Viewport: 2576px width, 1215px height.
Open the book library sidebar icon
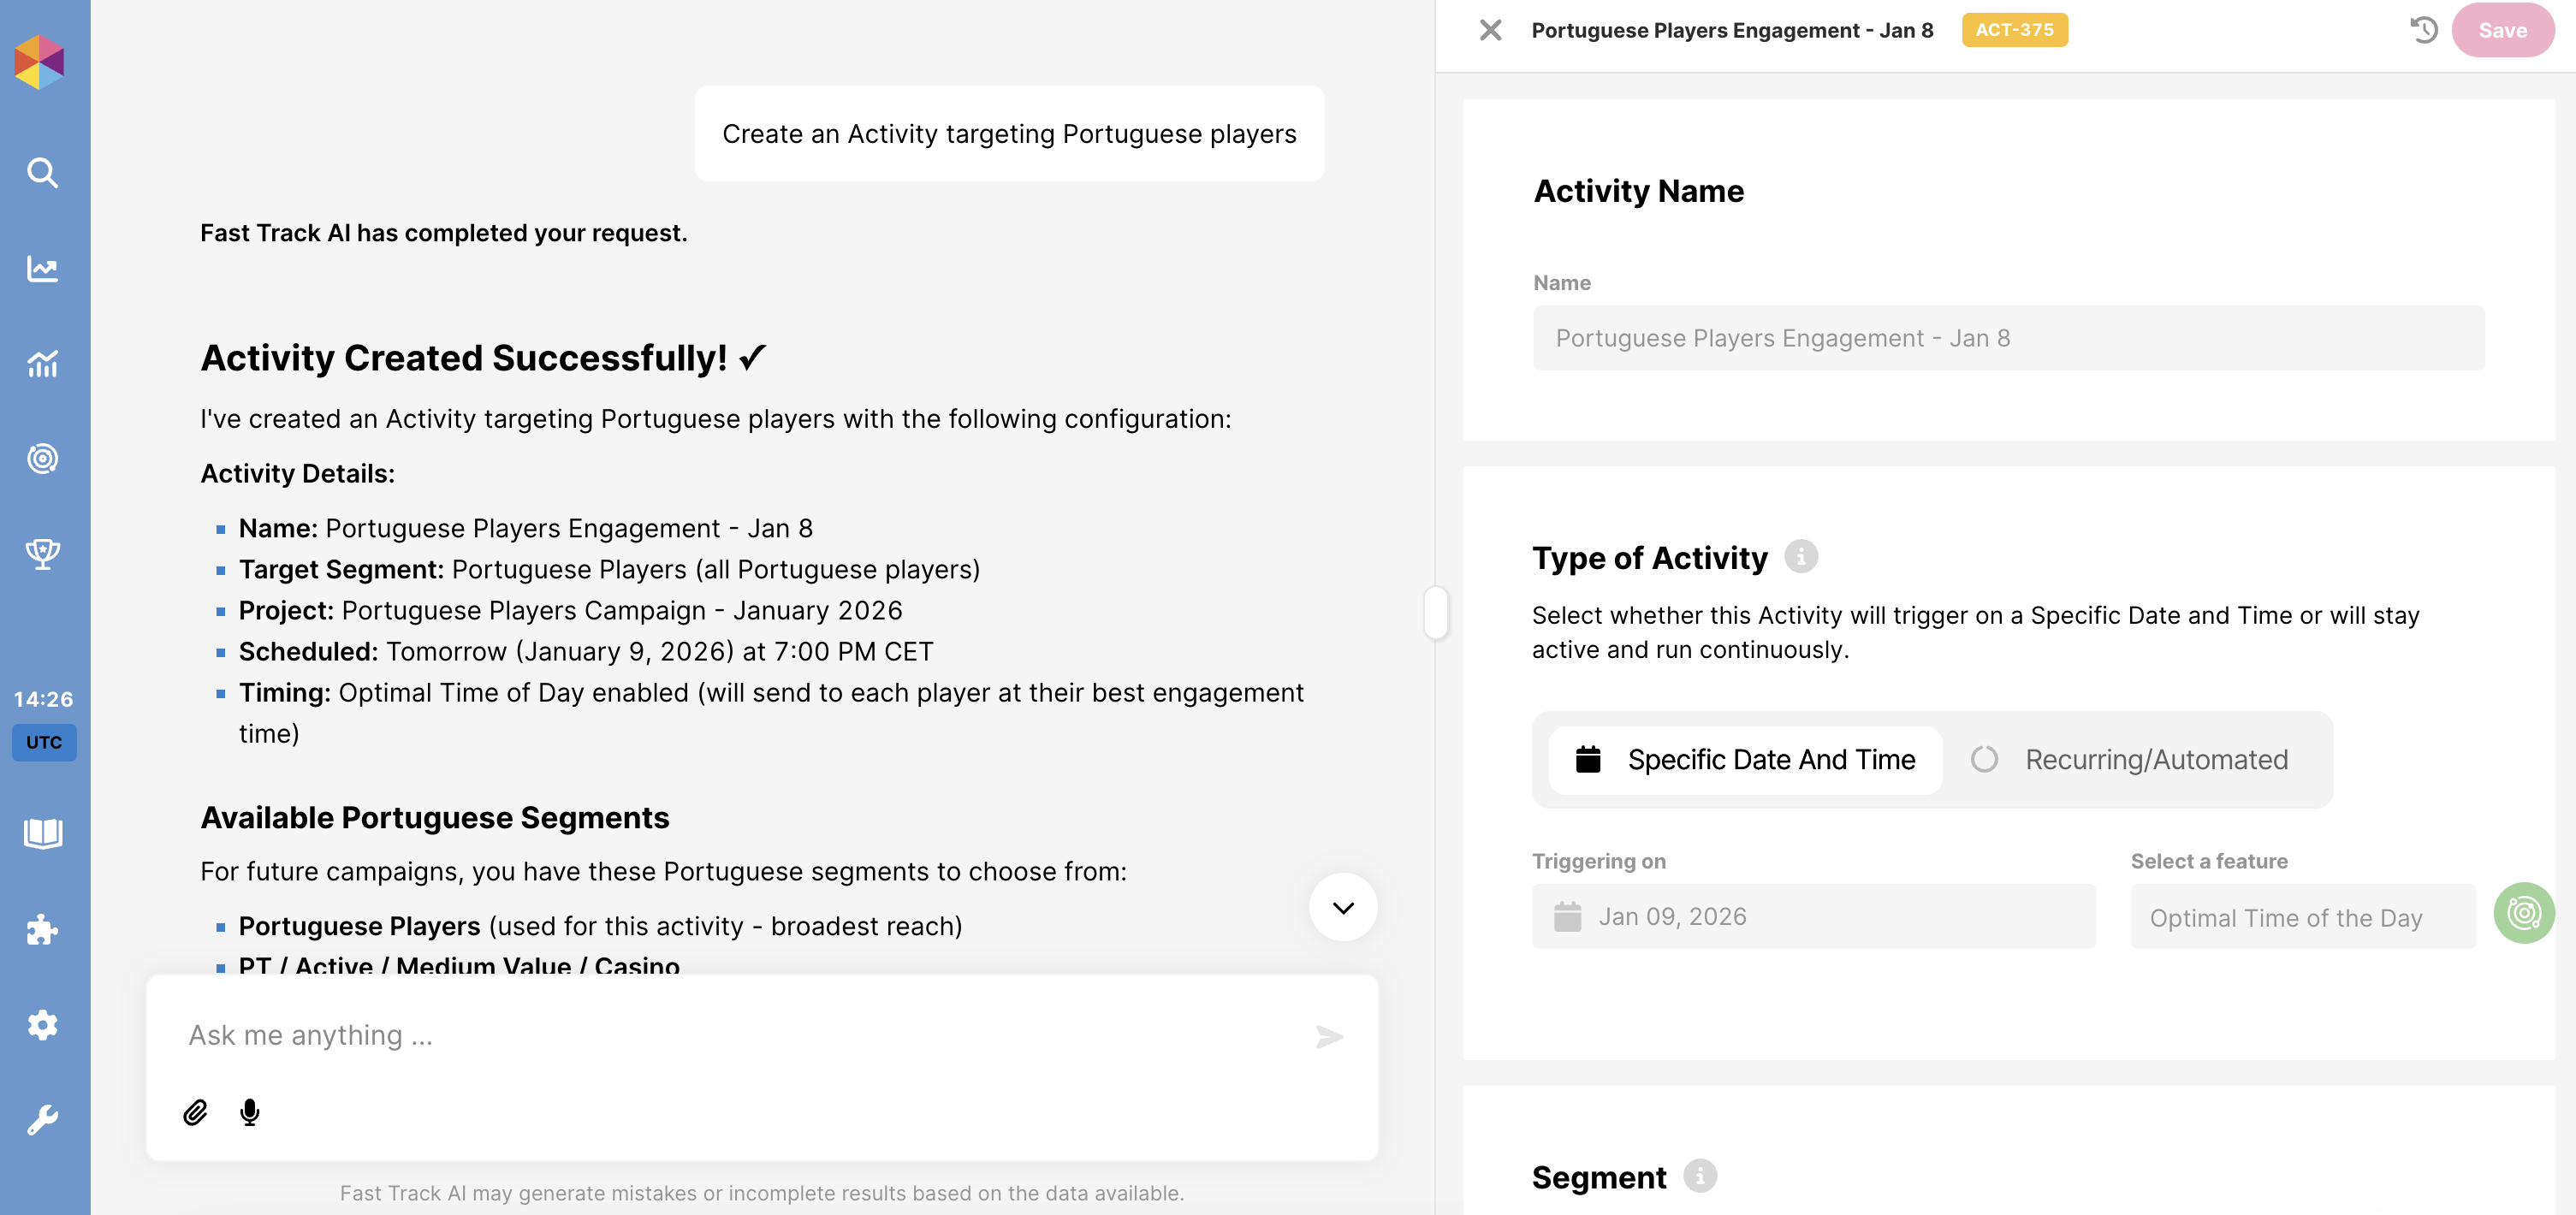[42, 833]
